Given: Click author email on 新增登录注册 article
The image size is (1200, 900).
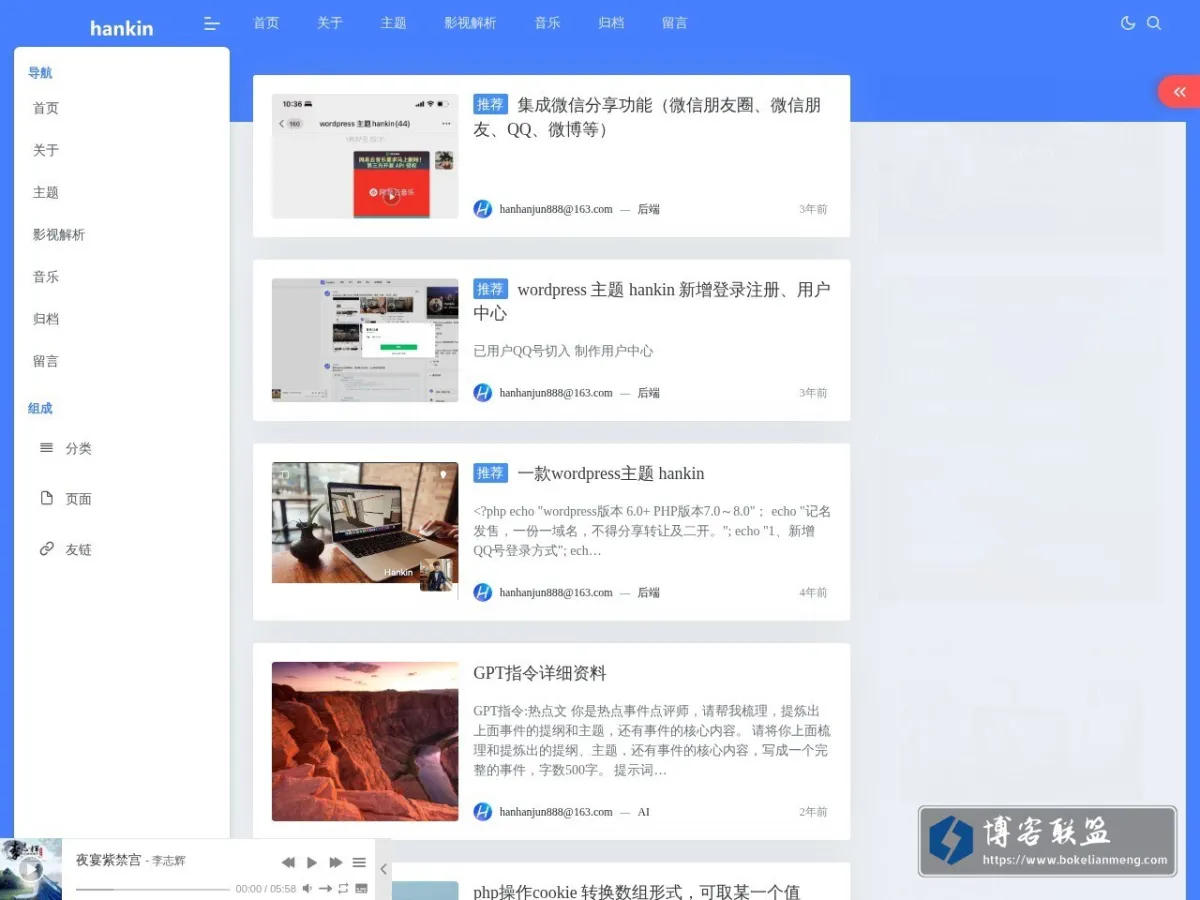Looking at the screenshot, I should click(556, 393).
